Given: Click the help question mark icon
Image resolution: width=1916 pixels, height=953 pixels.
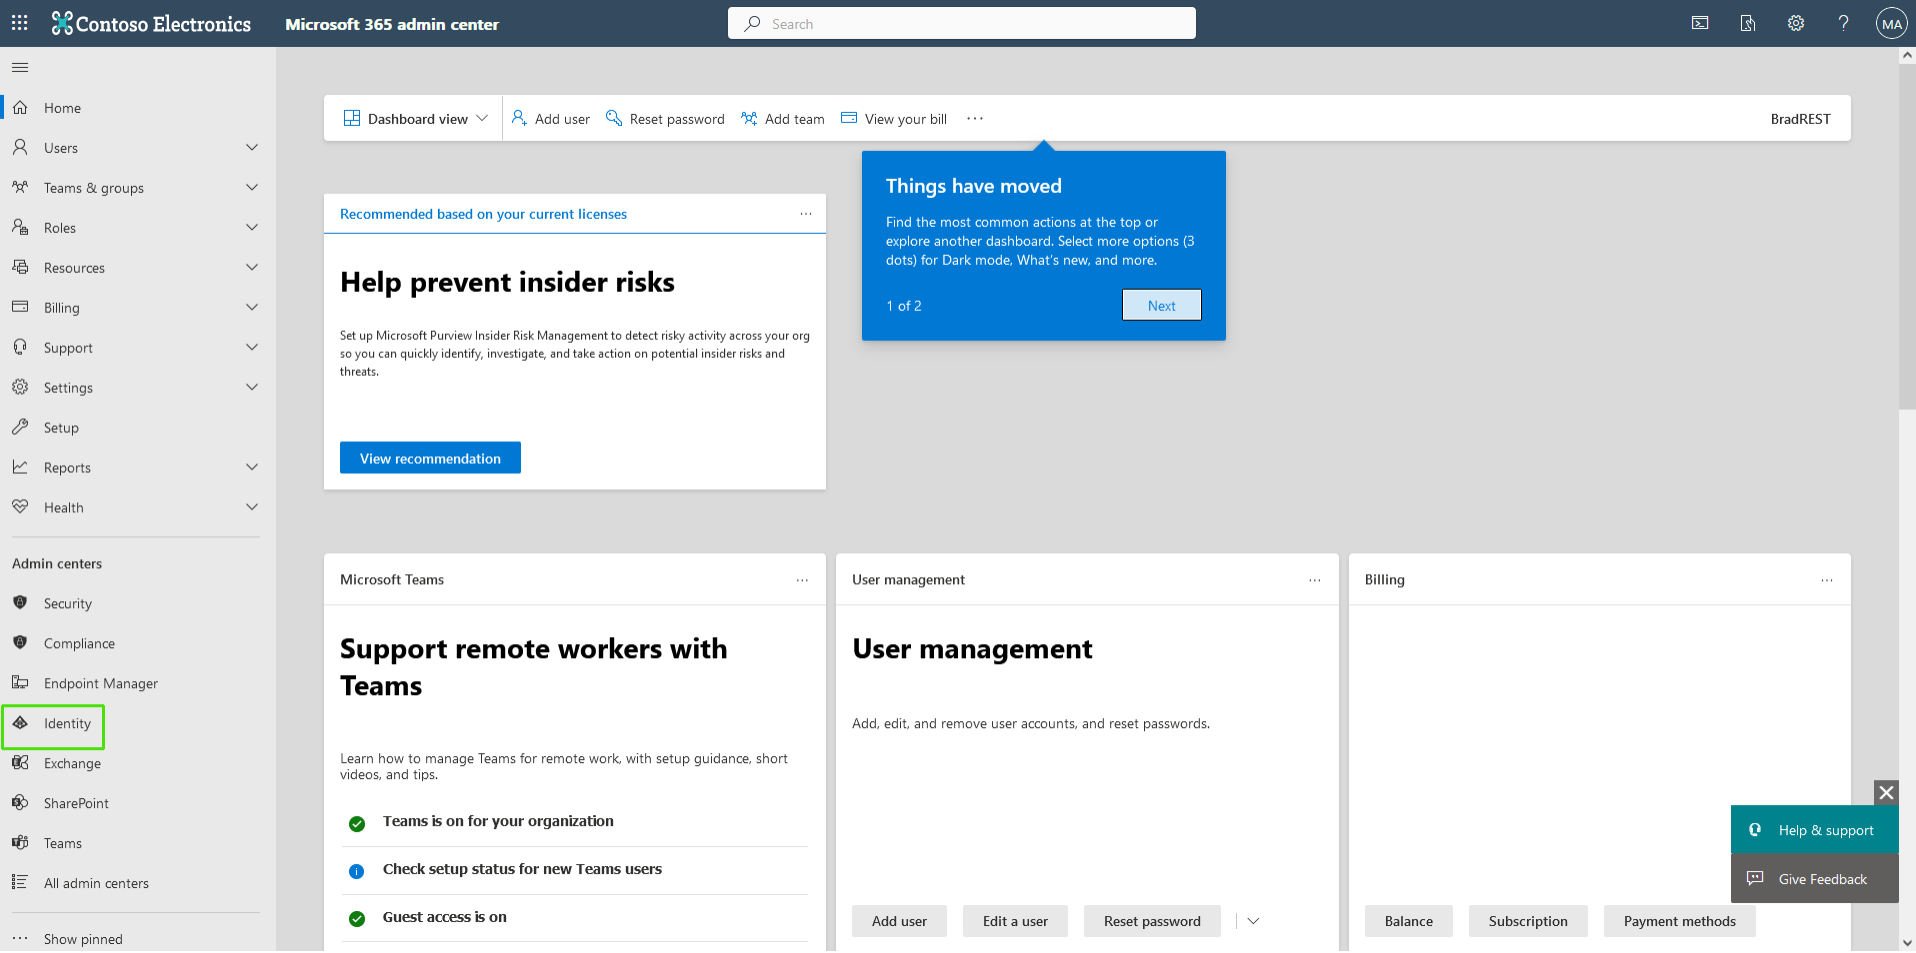Looking at the screenshot, I should tap(1843, 23).
